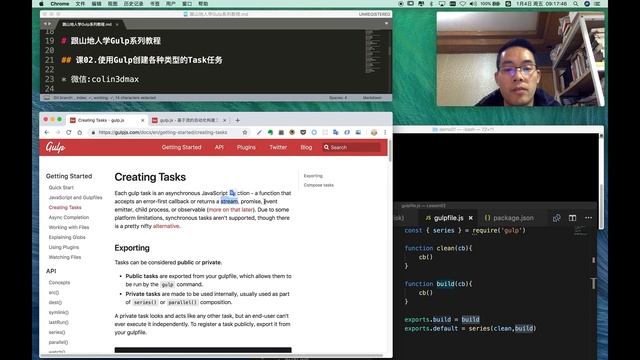Open Watching Files sidebar link
Image resolution: width=640 pixels, height=360 pixels.
[x=65, y=257]
